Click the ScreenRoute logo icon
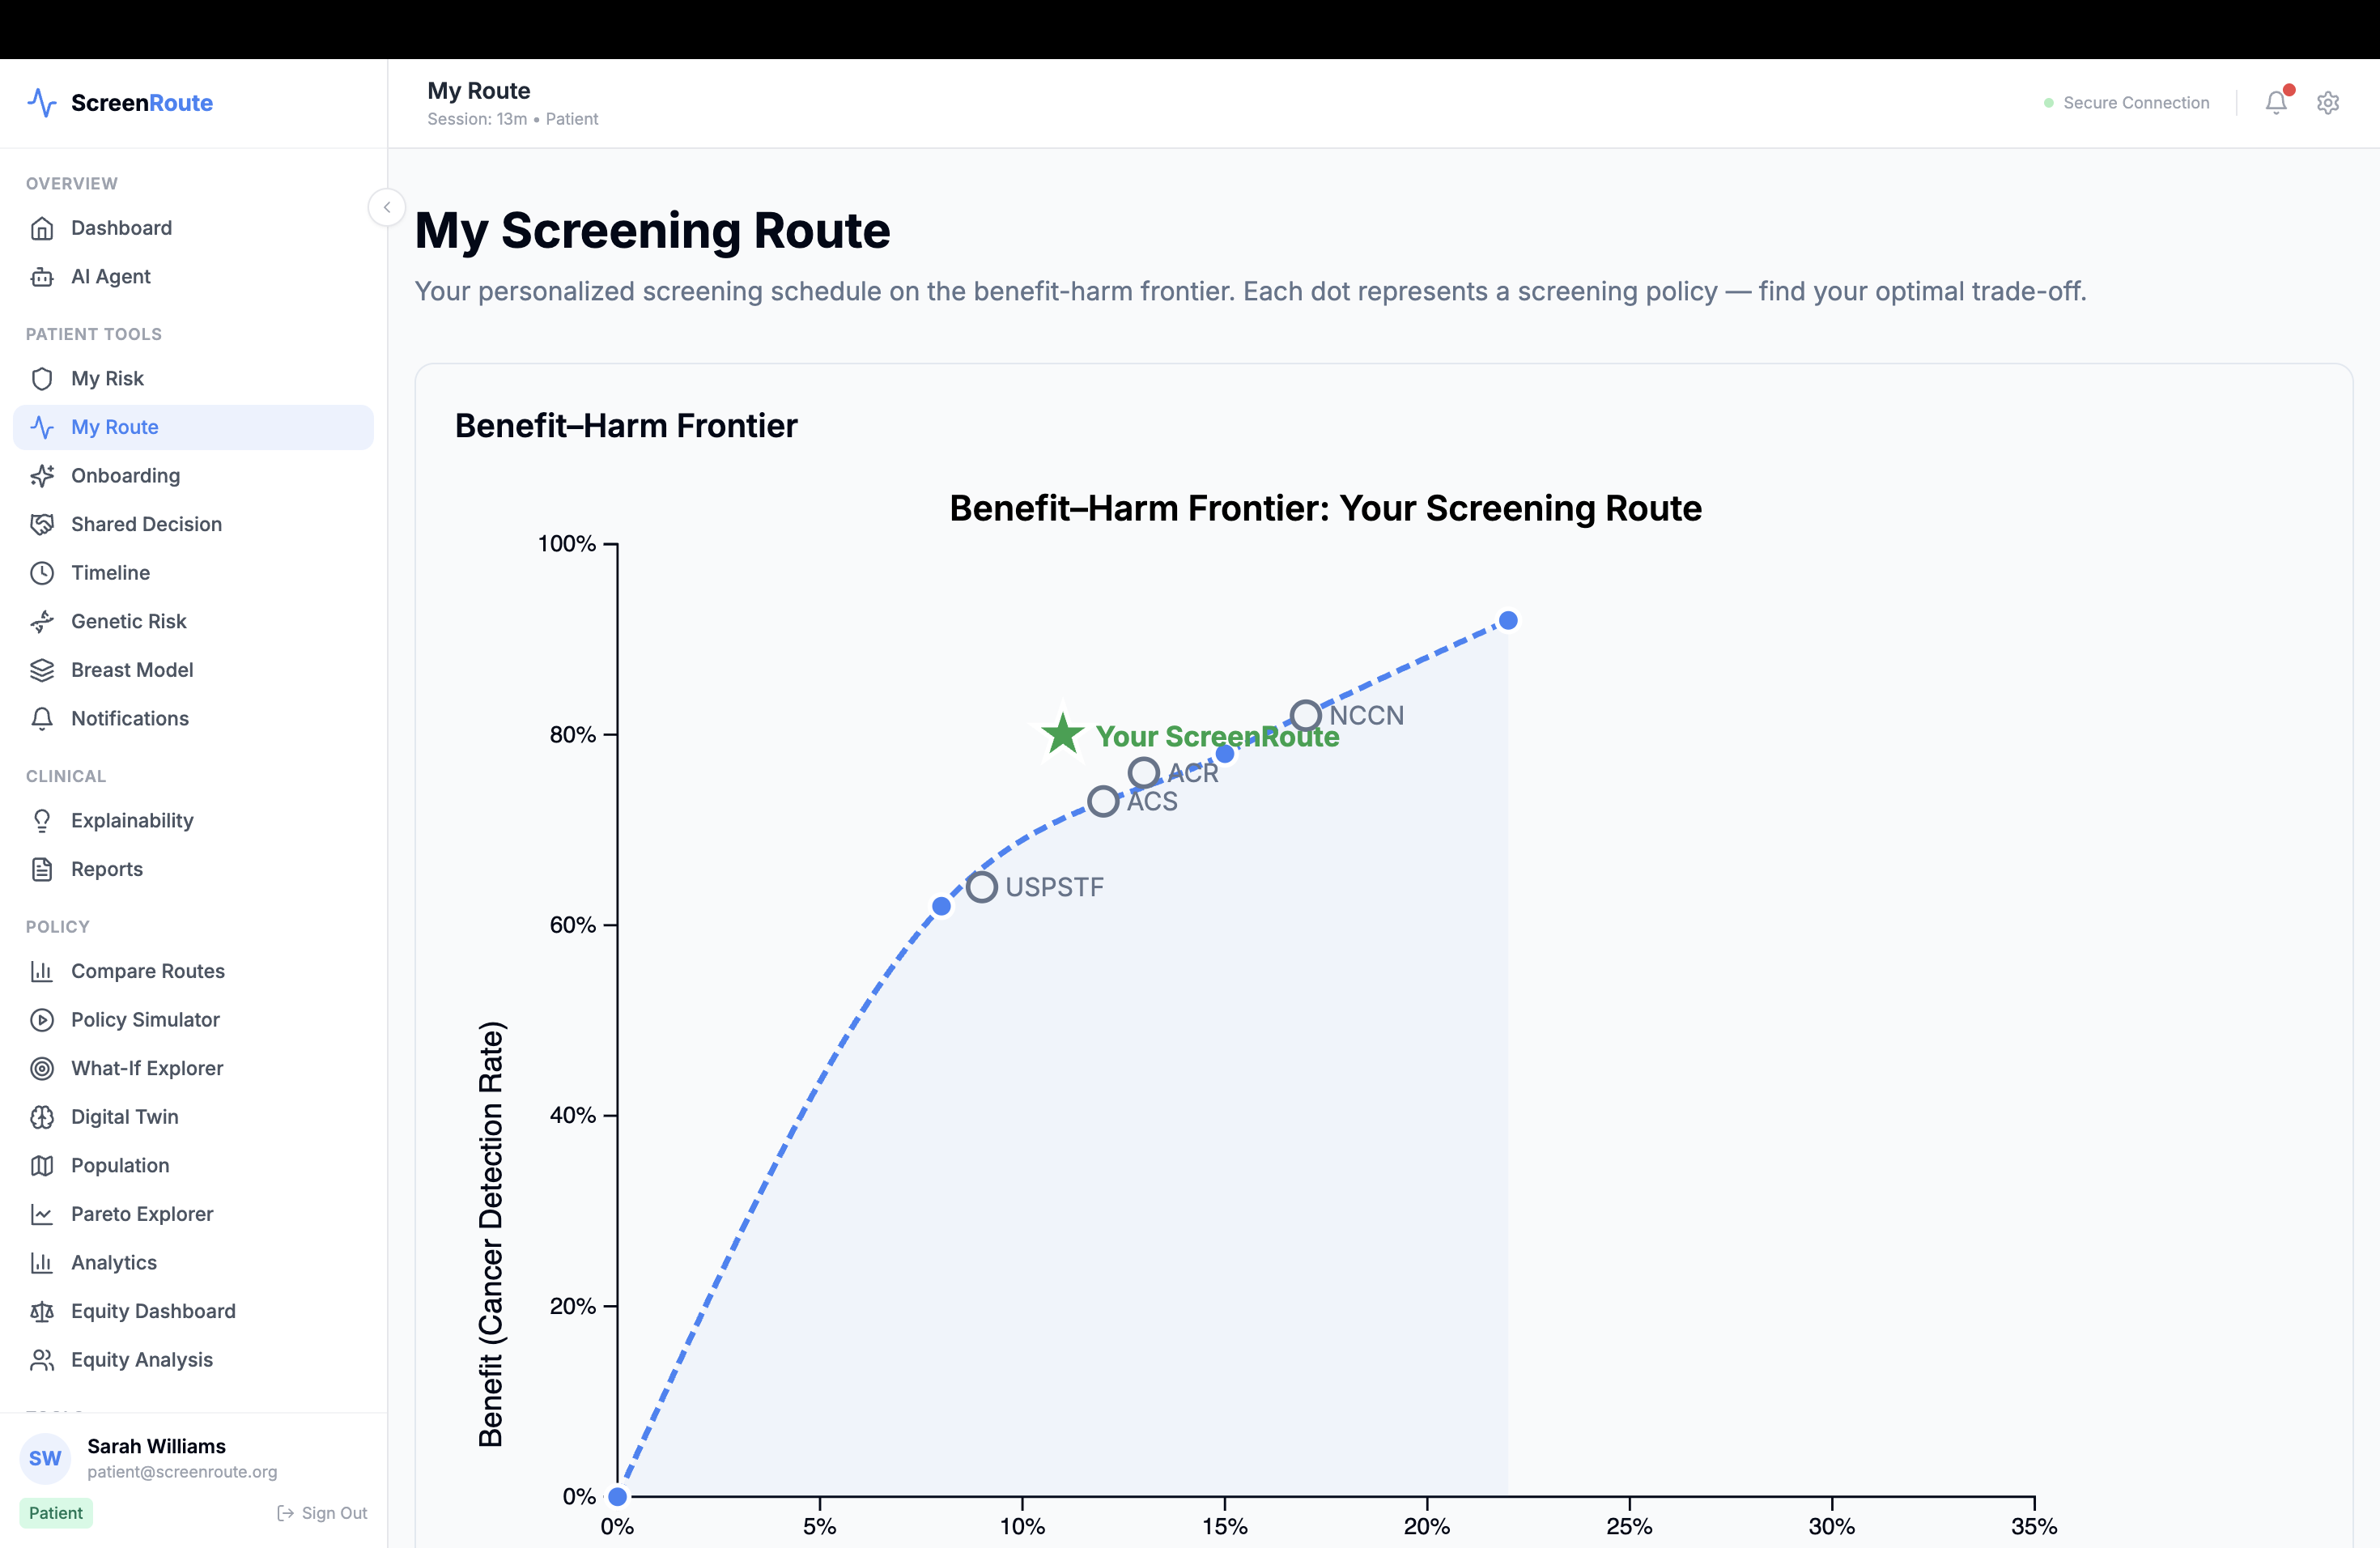Screen dimensions: 2380x1548 click(42, 102)
